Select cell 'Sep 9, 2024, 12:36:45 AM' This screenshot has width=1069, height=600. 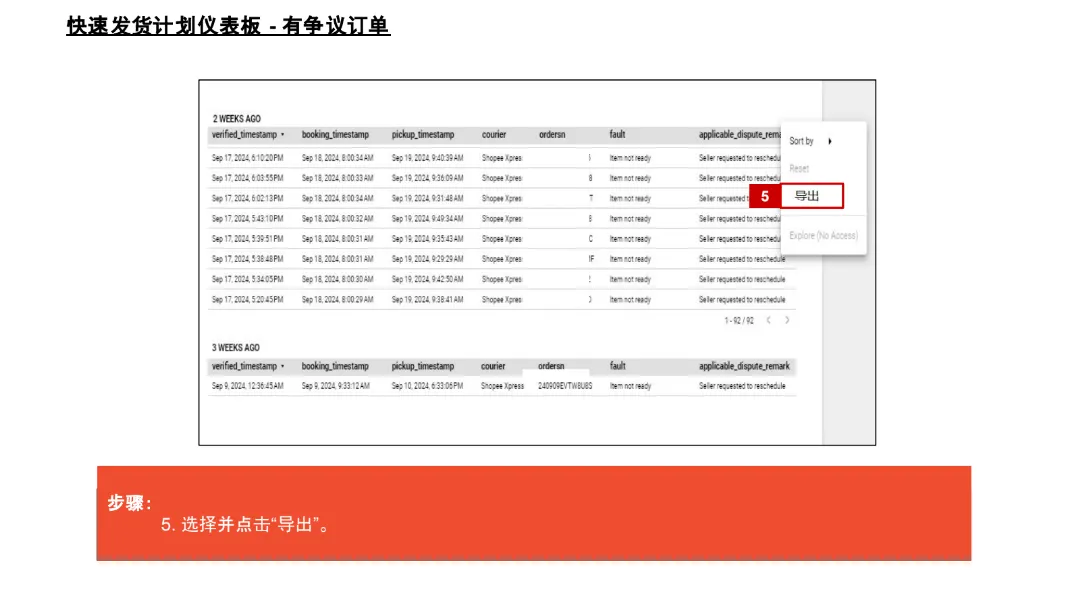(247, 386)
